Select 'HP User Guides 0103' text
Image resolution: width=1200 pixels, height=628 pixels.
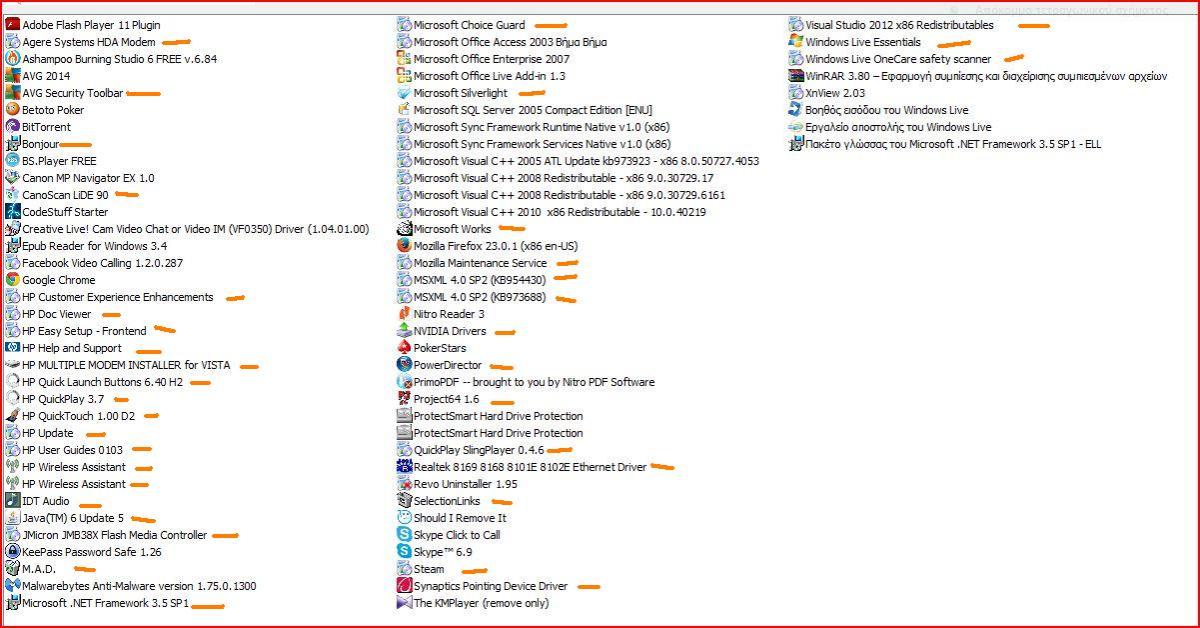73,450
